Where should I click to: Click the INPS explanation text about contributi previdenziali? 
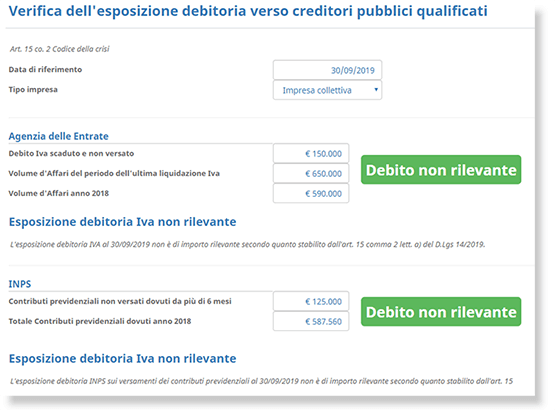[261, 381]
